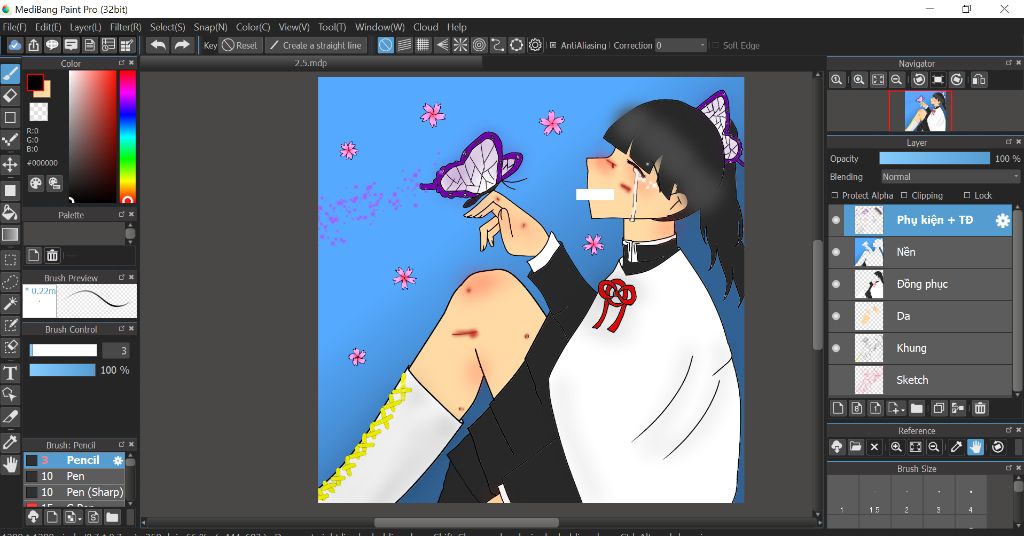Click the Undo arrow

157,45
